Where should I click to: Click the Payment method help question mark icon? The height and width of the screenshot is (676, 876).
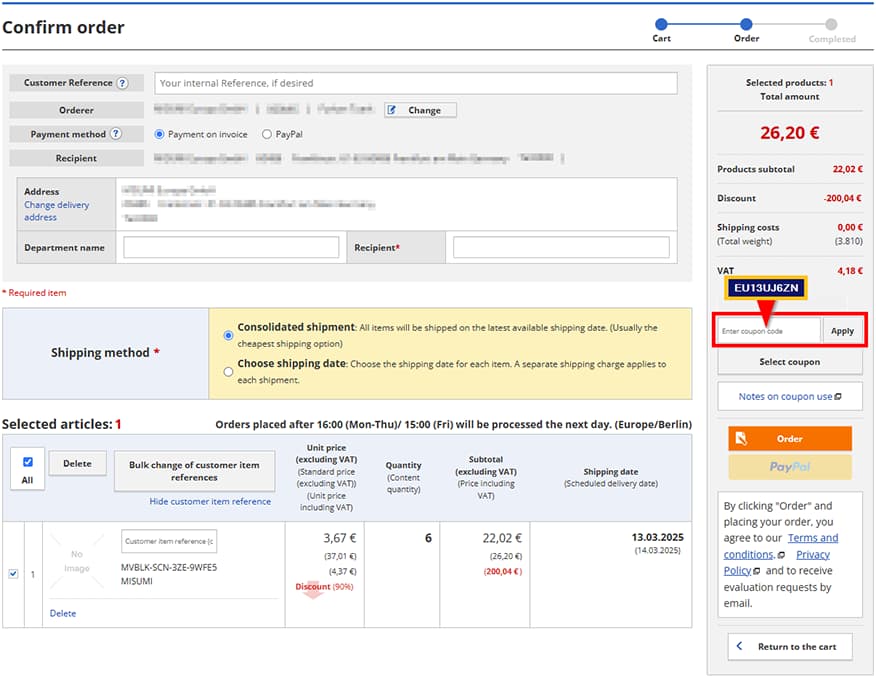[x=115, y=134]
